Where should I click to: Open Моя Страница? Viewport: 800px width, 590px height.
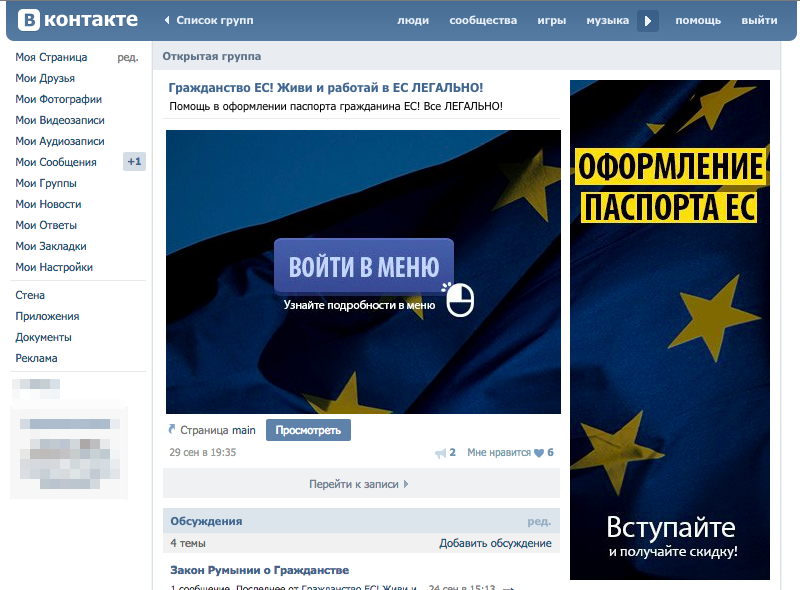pos(51,57)
